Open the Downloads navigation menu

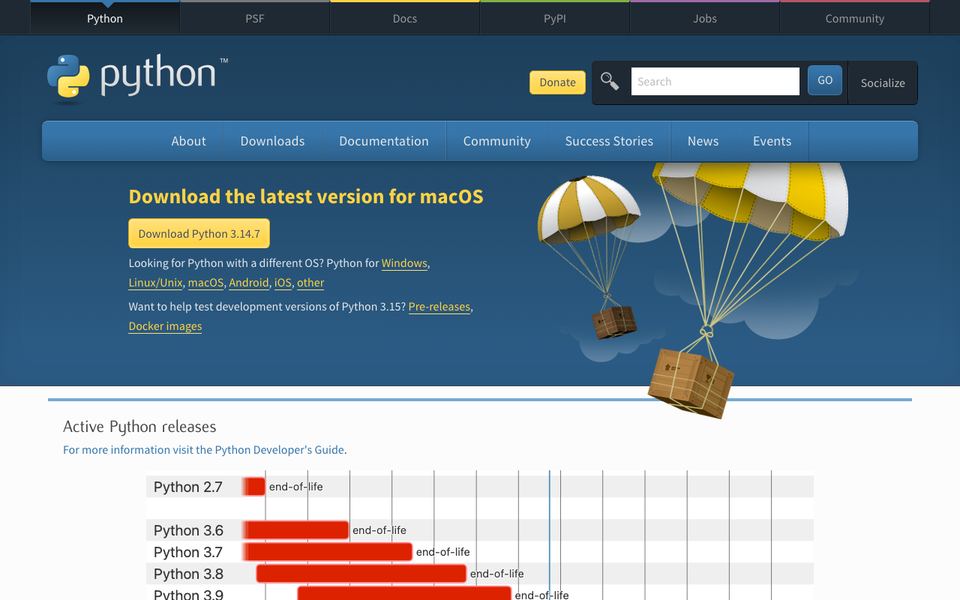pos(272,141)
